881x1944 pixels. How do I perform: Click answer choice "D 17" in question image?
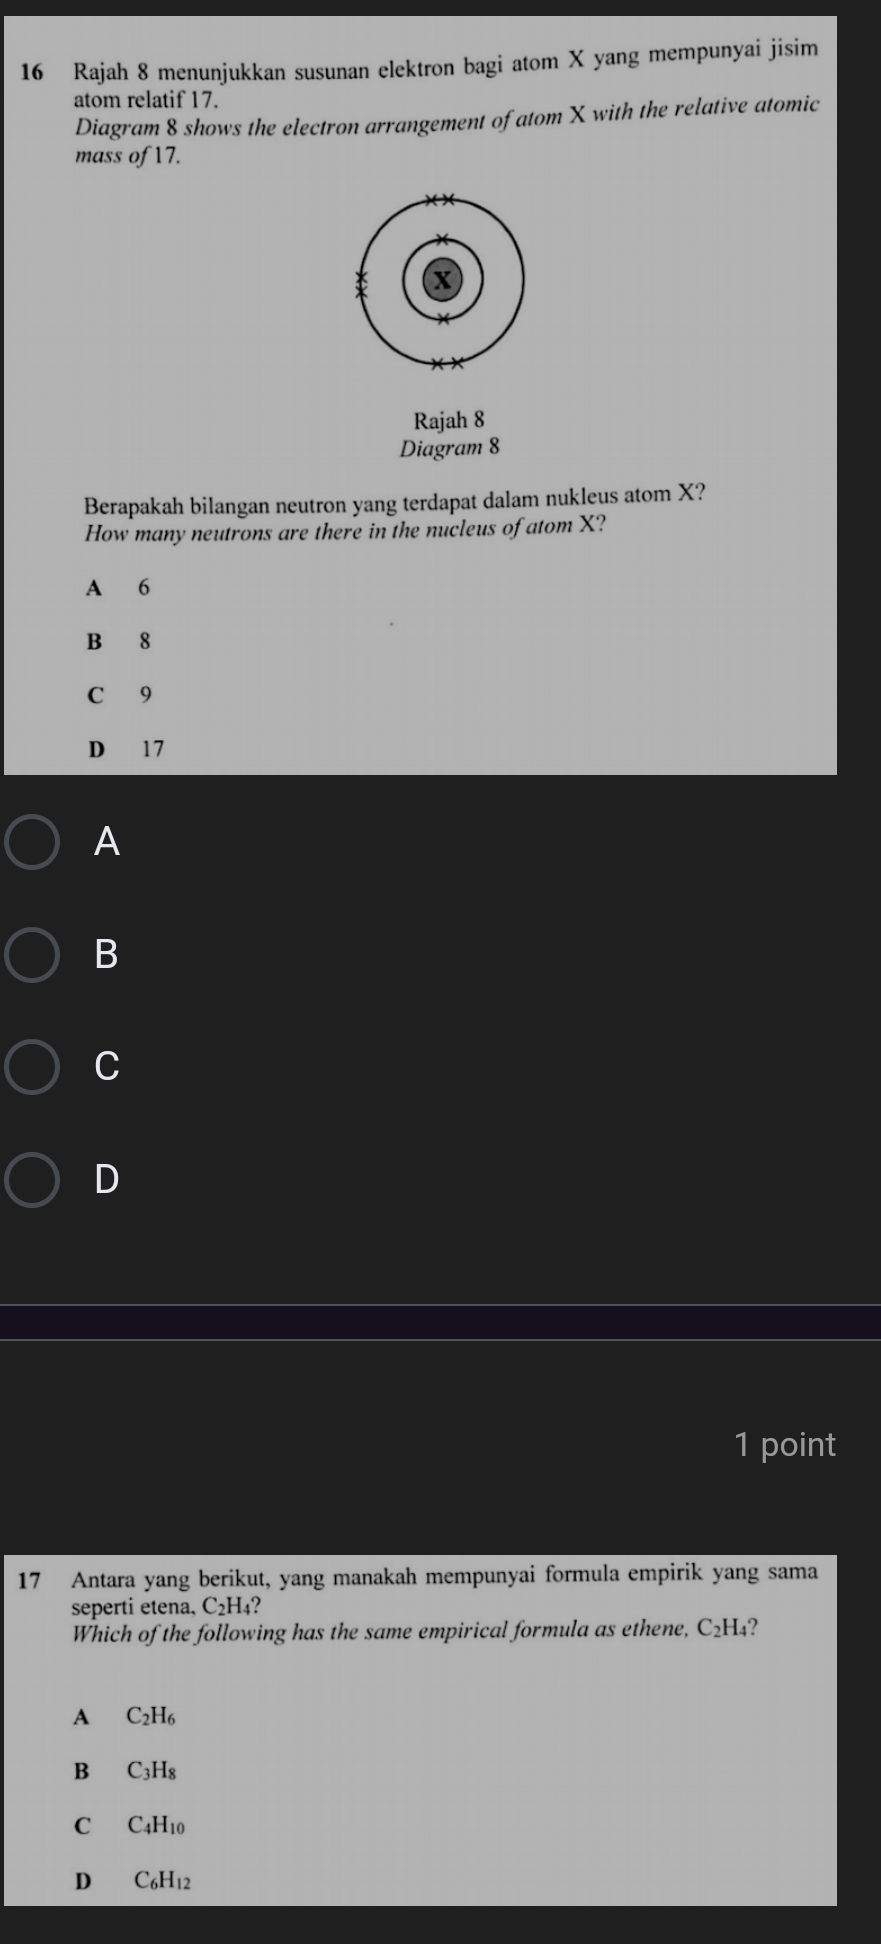[x=126, y=749]
